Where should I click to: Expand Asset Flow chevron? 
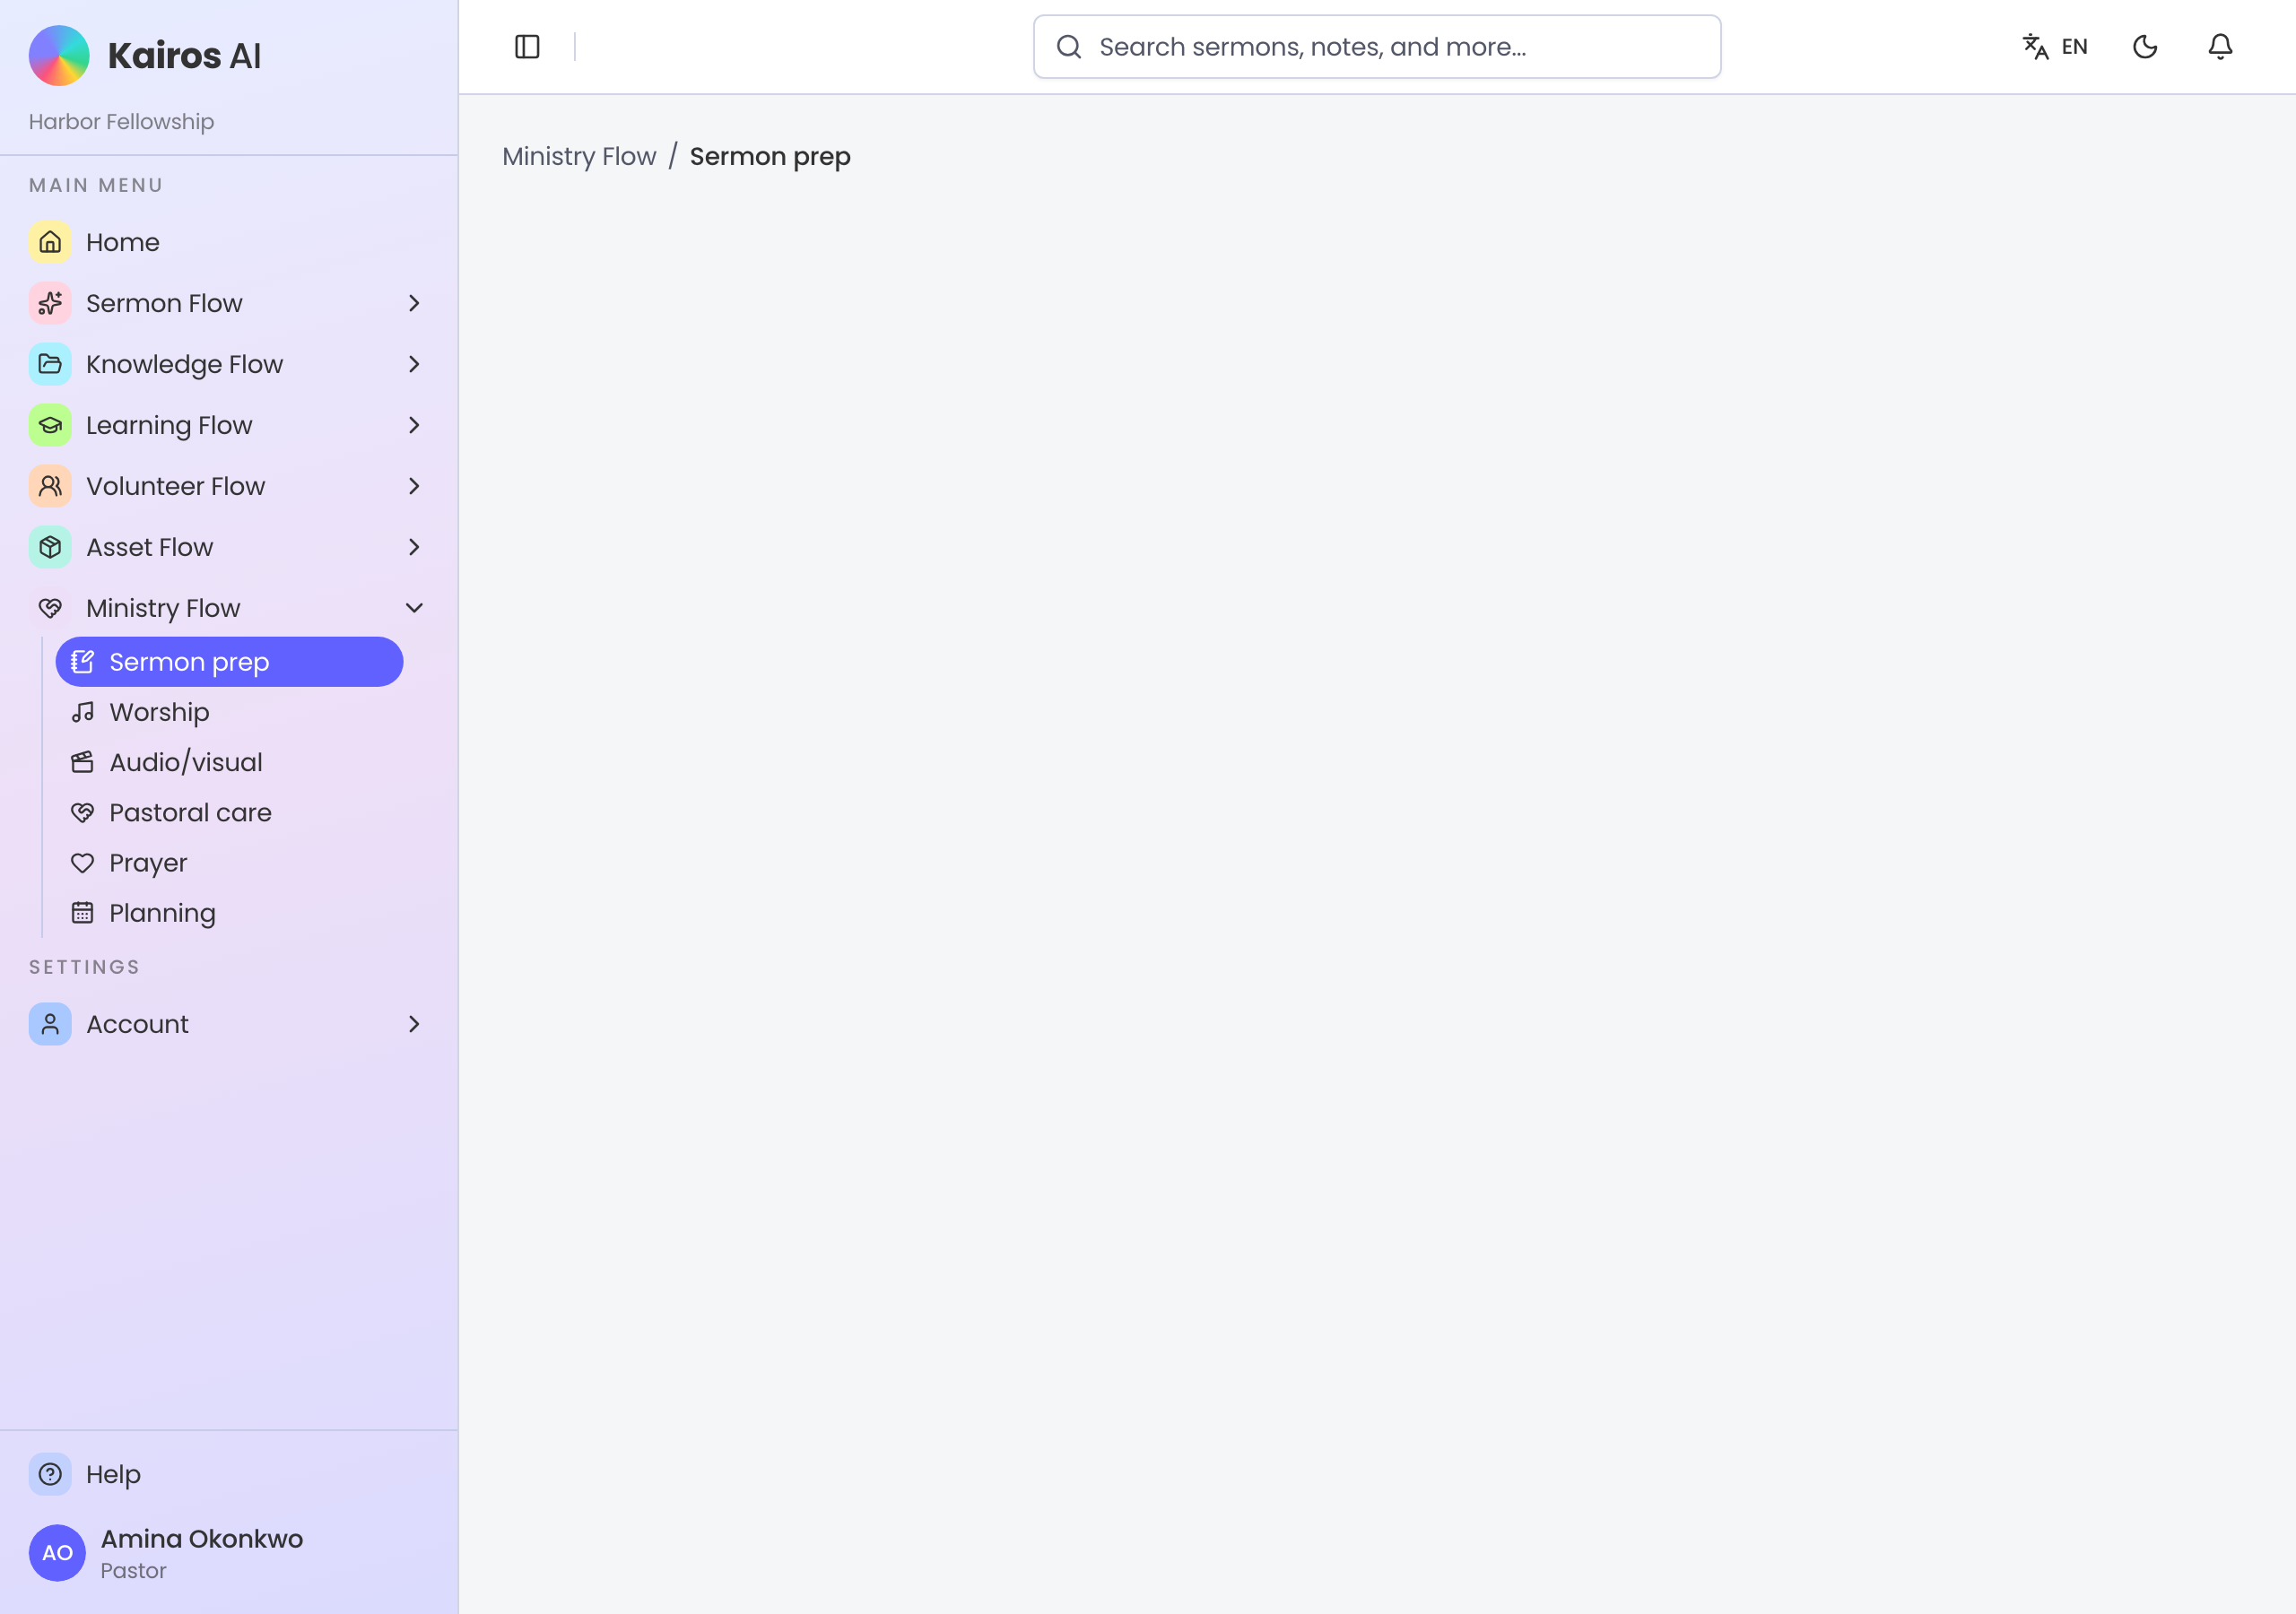tap(414, 547)
